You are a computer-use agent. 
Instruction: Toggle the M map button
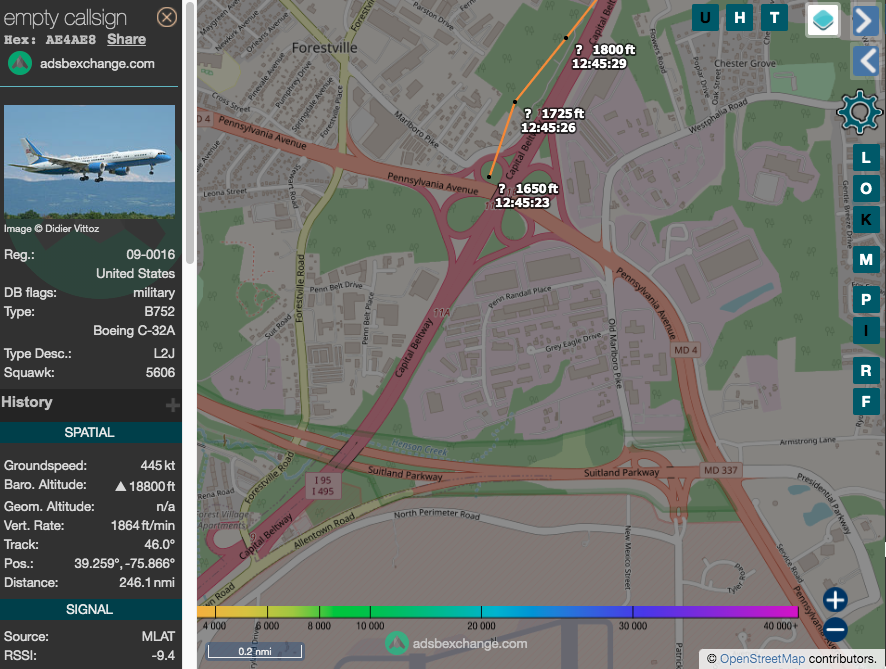coord(866,260)
